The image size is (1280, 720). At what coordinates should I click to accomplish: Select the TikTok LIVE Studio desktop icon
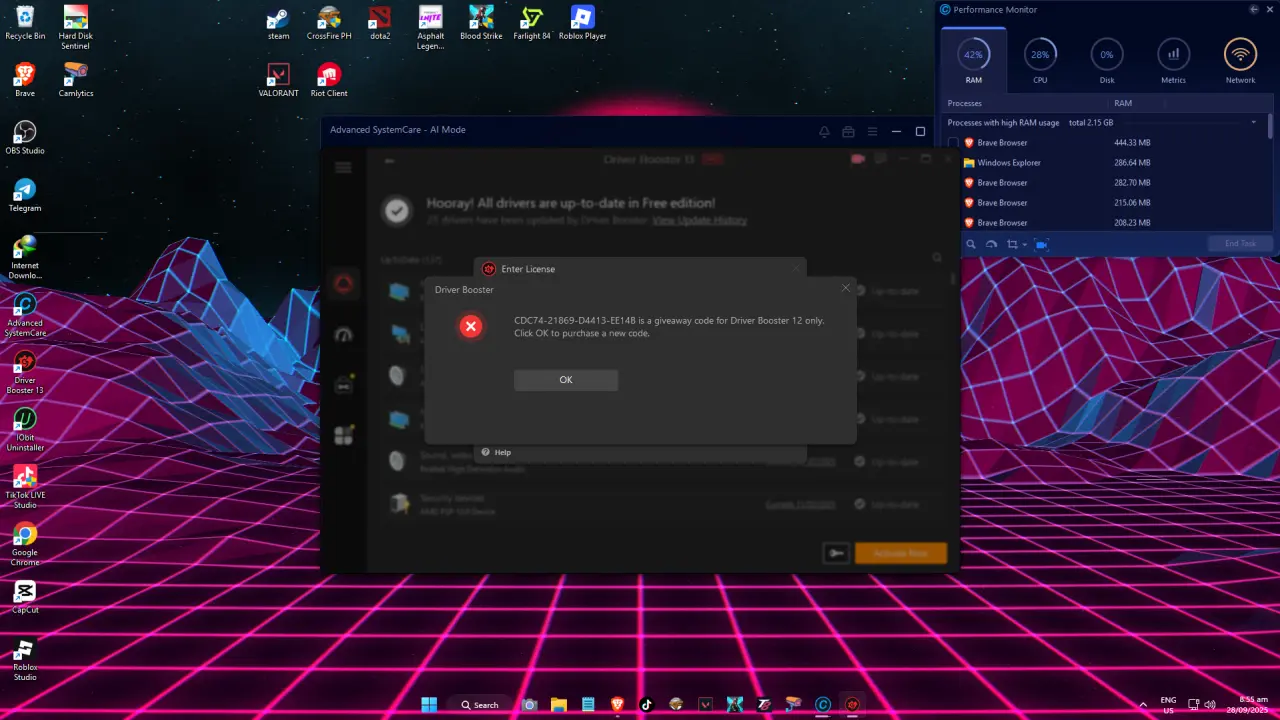[x=25, y=488]
